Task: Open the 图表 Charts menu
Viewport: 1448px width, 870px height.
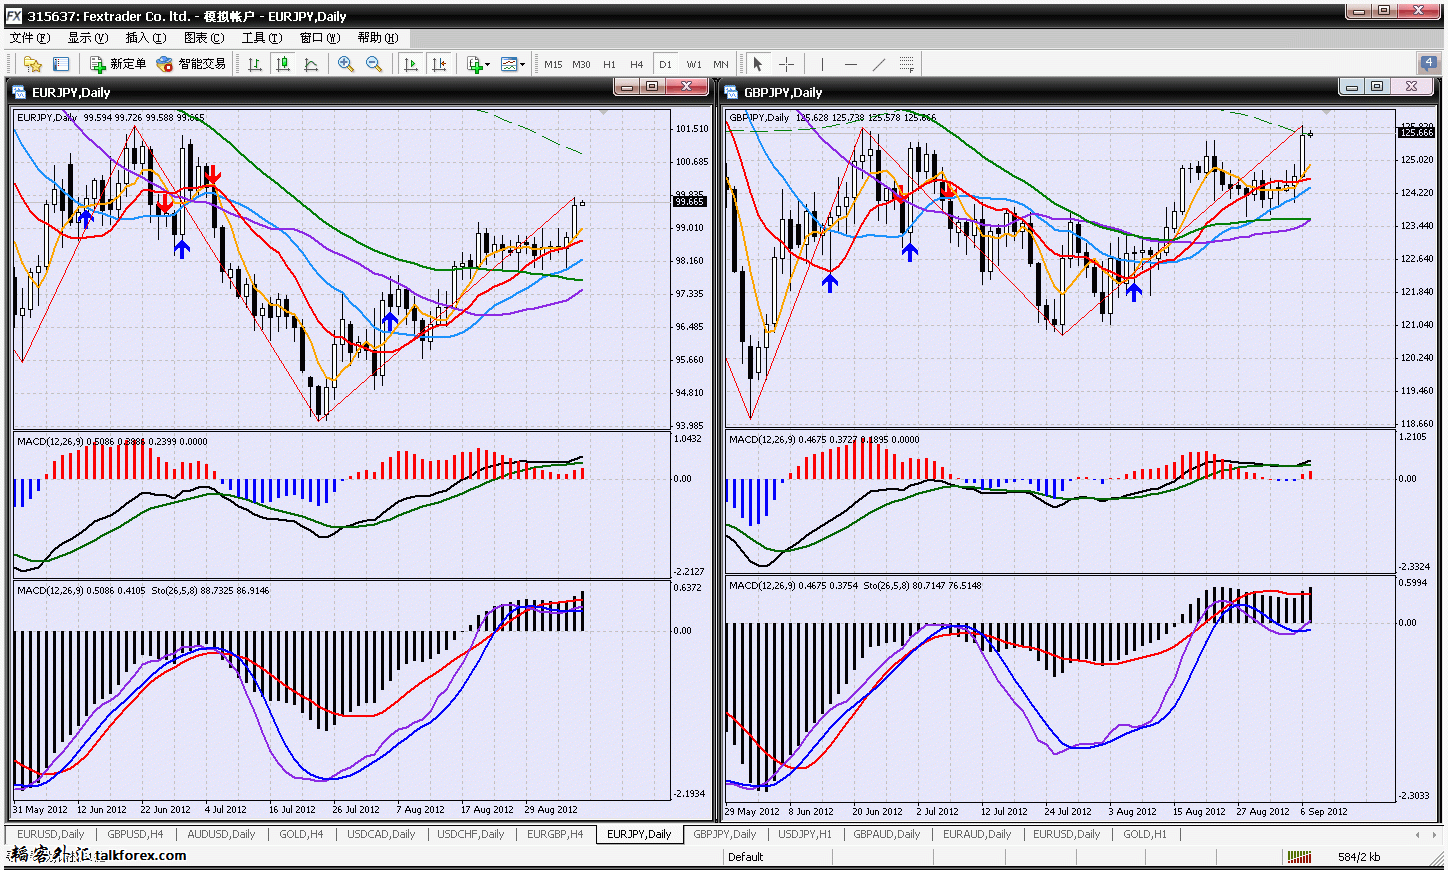Action: coord(203,38)
